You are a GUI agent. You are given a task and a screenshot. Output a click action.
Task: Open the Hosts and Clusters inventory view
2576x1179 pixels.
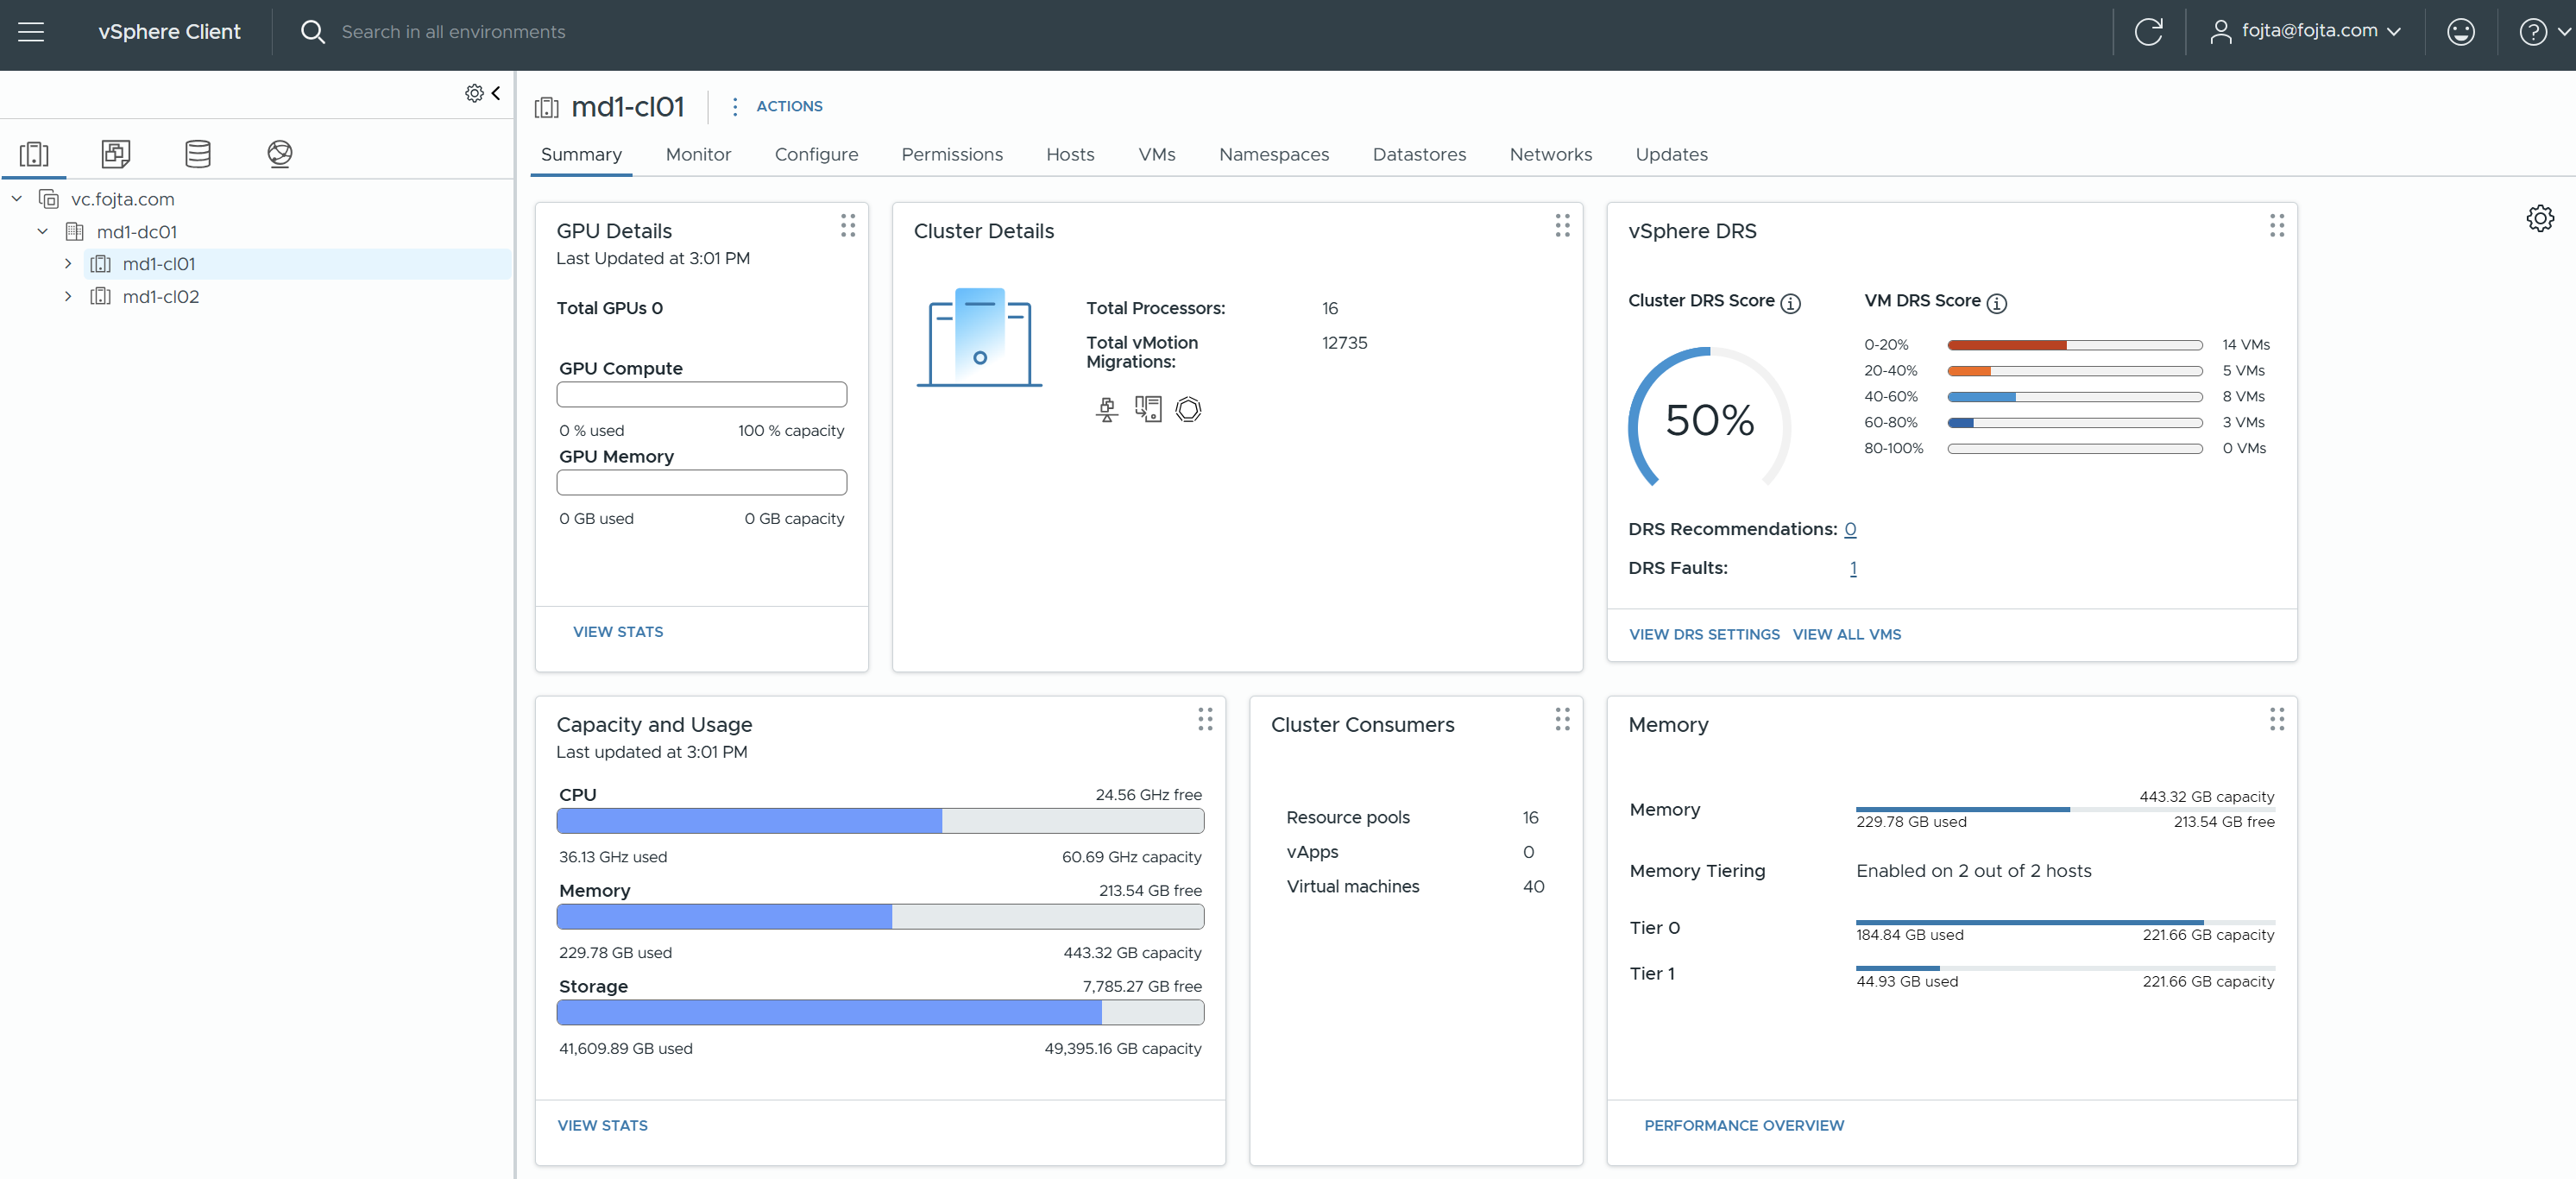coord(34,153)
